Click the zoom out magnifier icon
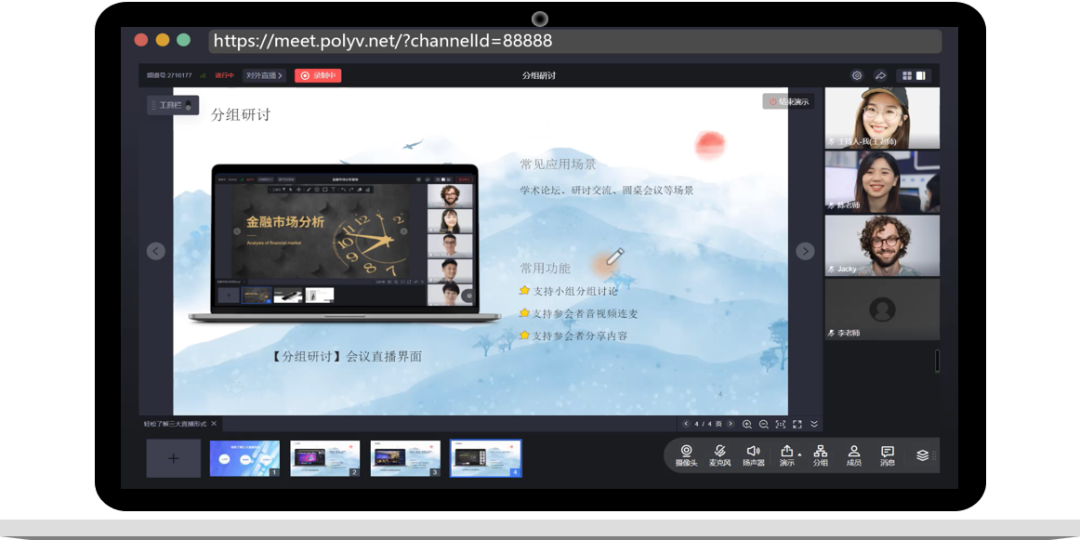The image size is (1080, 540). pyautogui.click(x=763, y=424)
